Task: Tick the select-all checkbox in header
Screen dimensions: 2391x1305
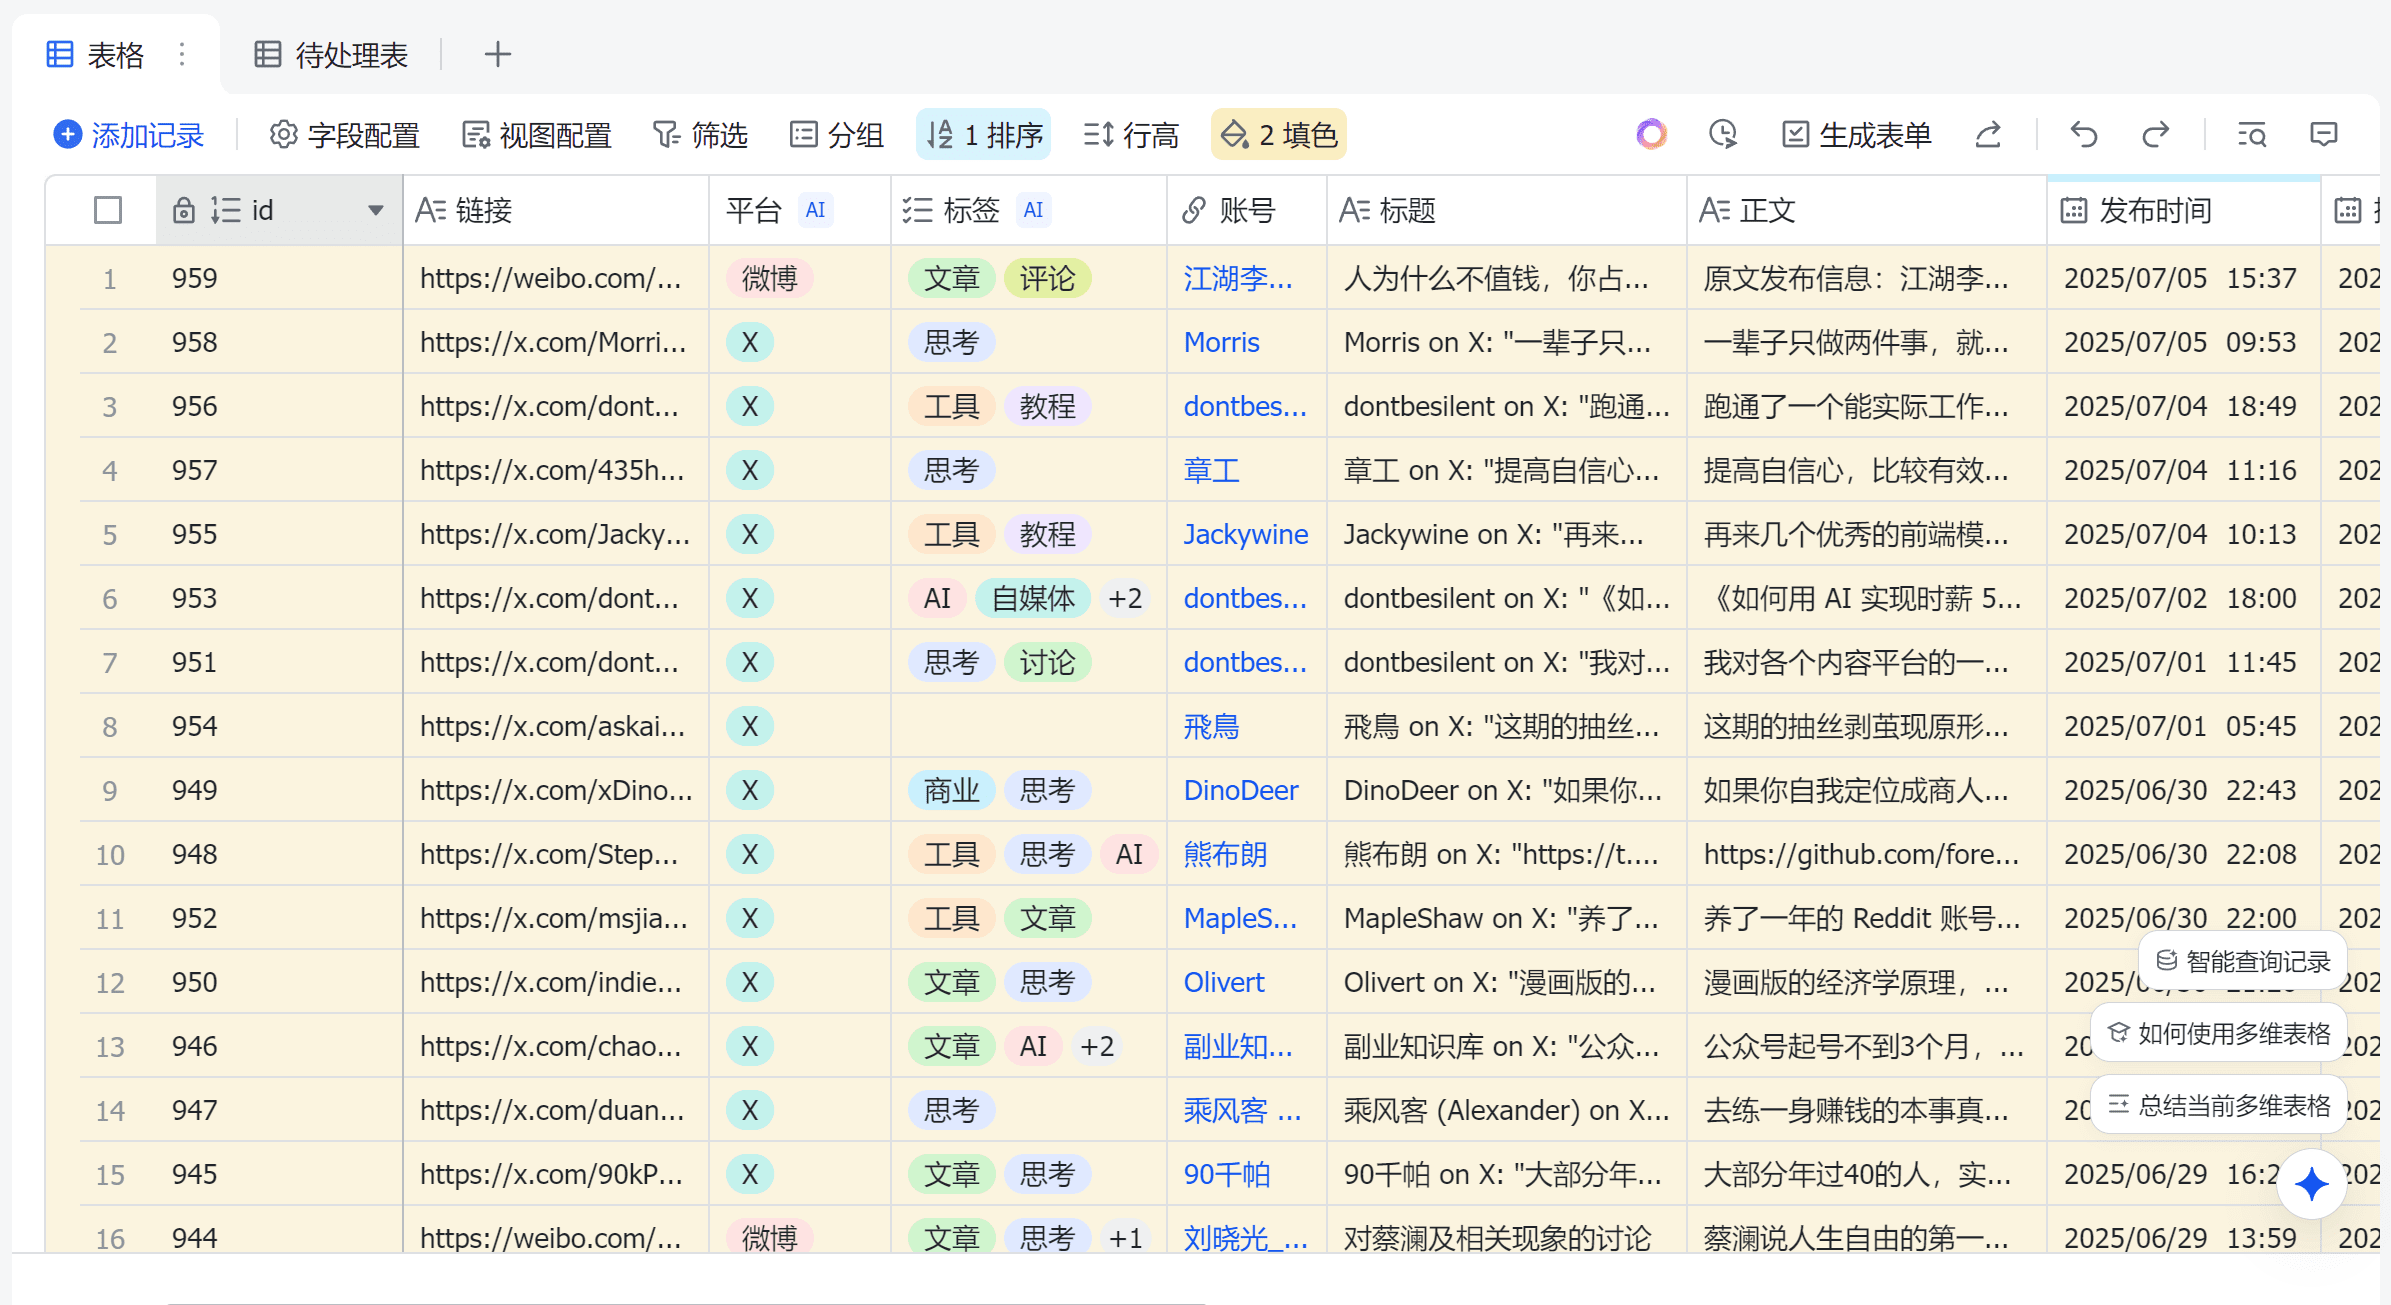Action: pyautogui.click(x=108, y=210)
